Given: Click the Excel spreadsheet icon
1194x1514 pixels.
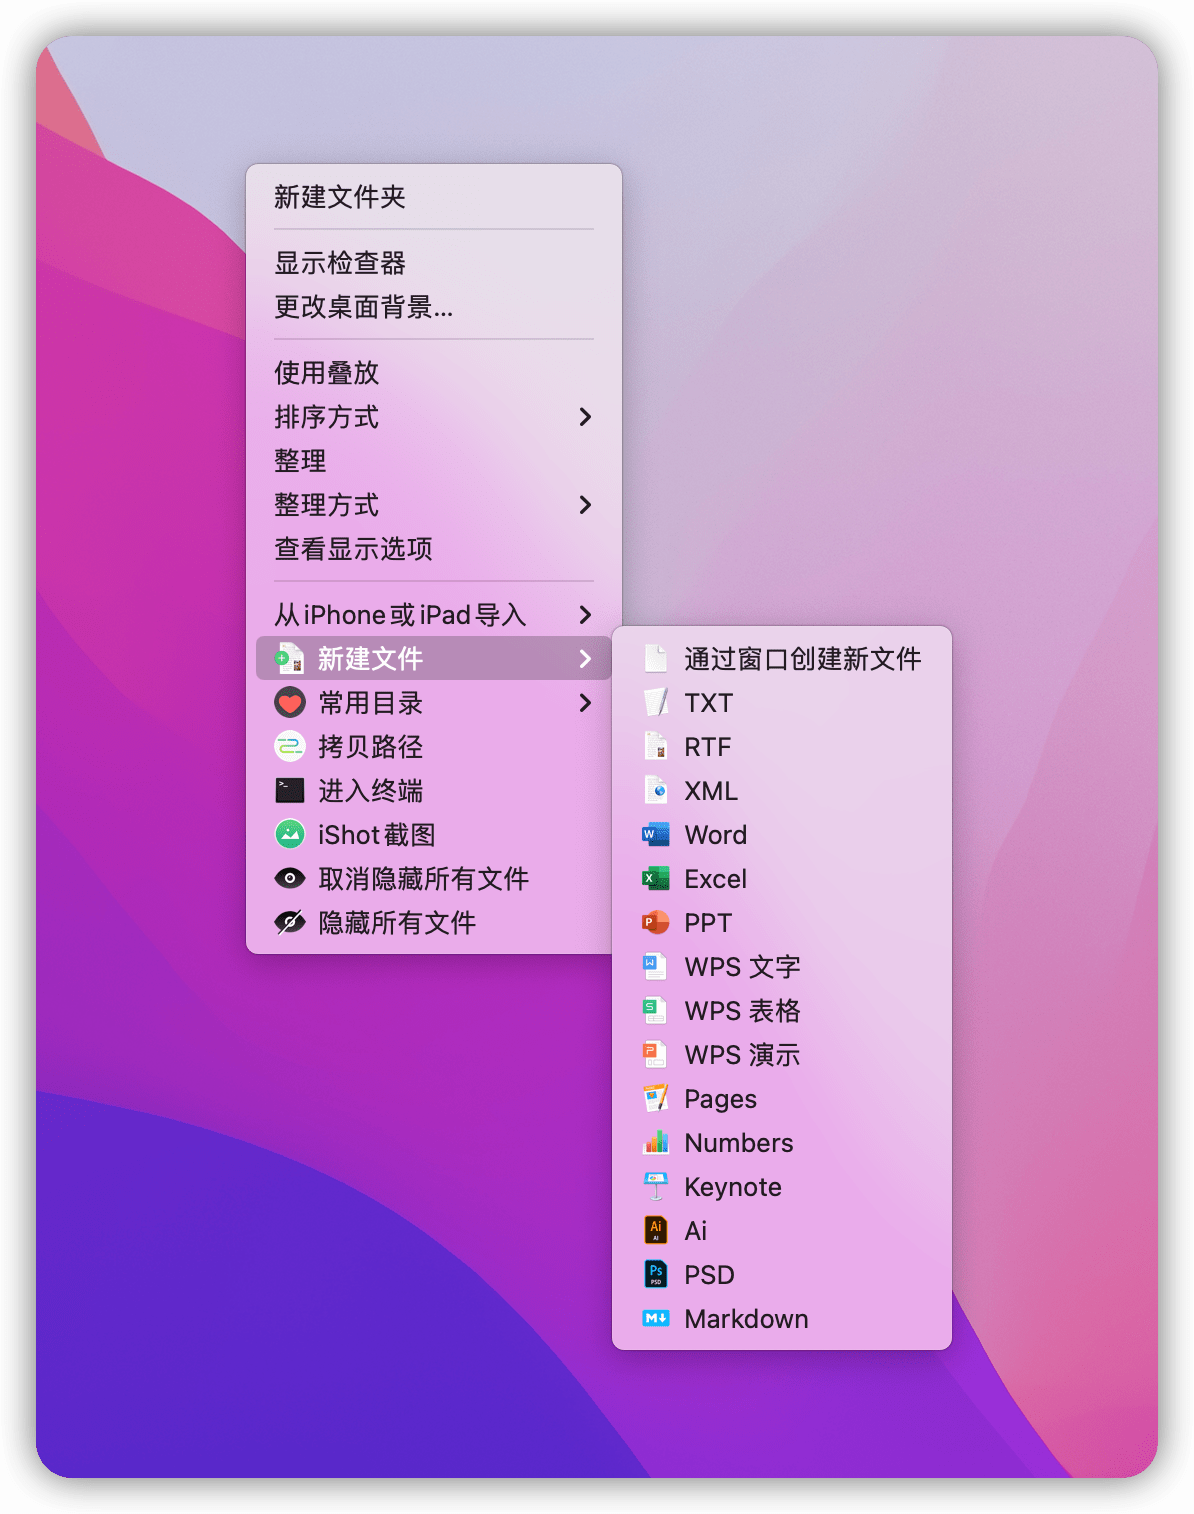Looking at the screenshot, I should point(655,879).
